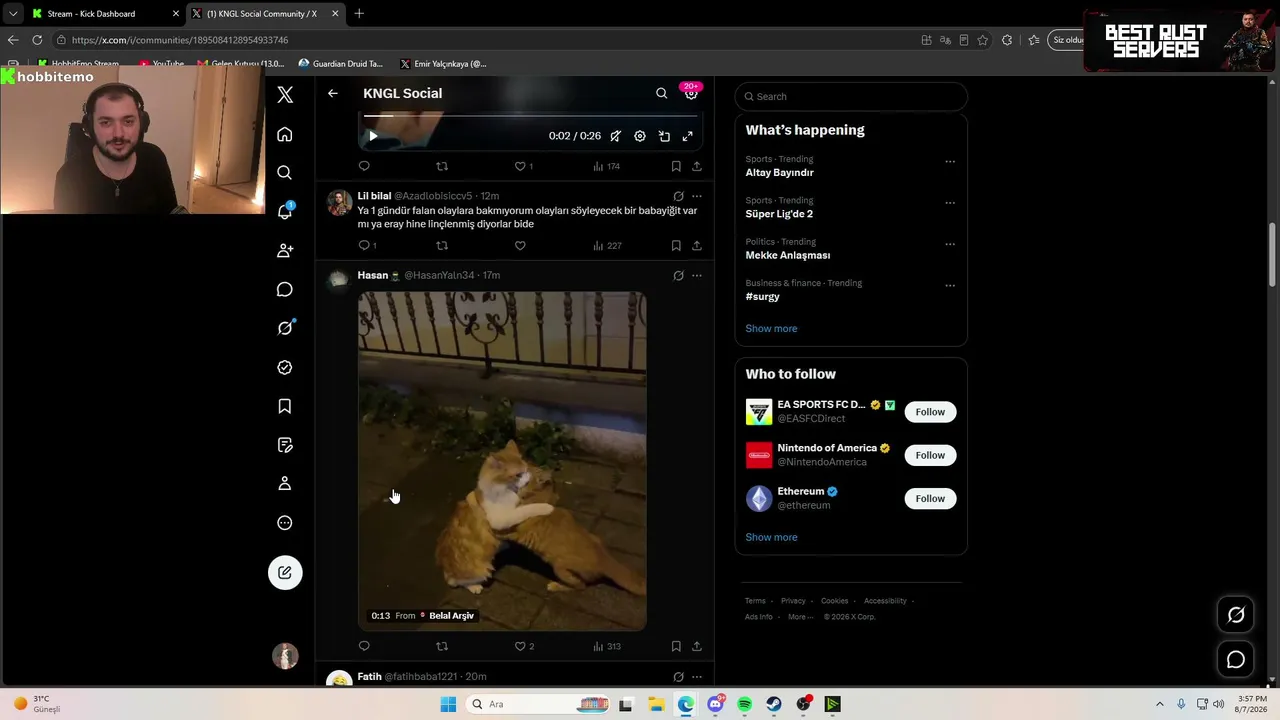
Task: Open the footer More dropdown
Action: click(x=800, y=617)
